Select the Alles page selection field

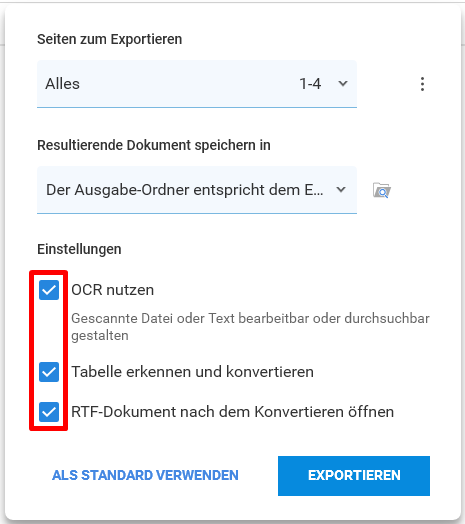[x=197, y=84]
